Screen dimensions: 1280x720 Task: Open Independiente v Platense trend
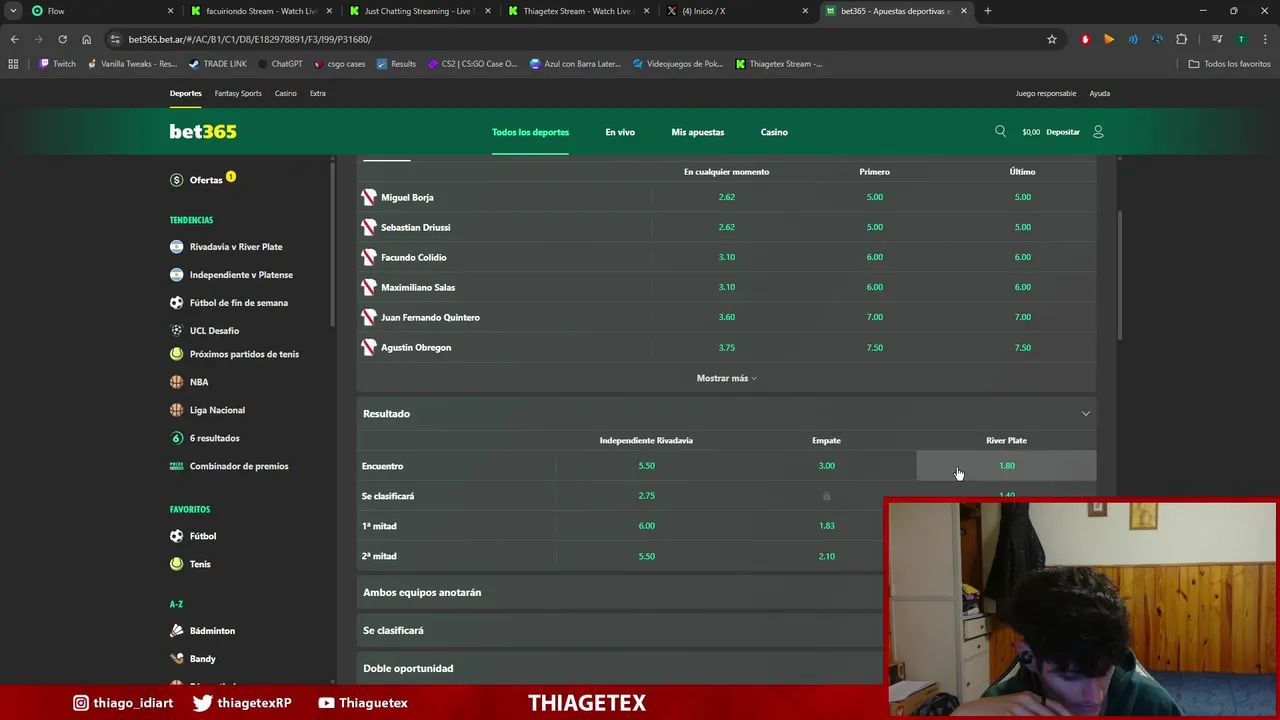pyautogui.click(x=241, y=275)
